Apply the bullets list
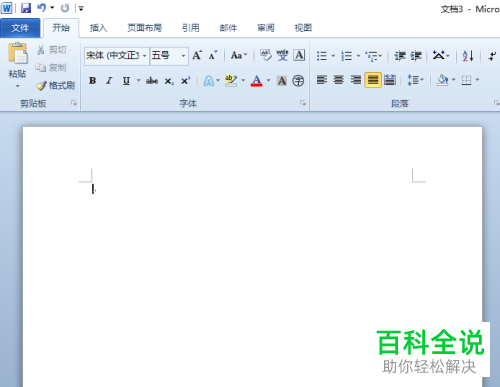Screen dimensions: 500x387 (322, 56)
